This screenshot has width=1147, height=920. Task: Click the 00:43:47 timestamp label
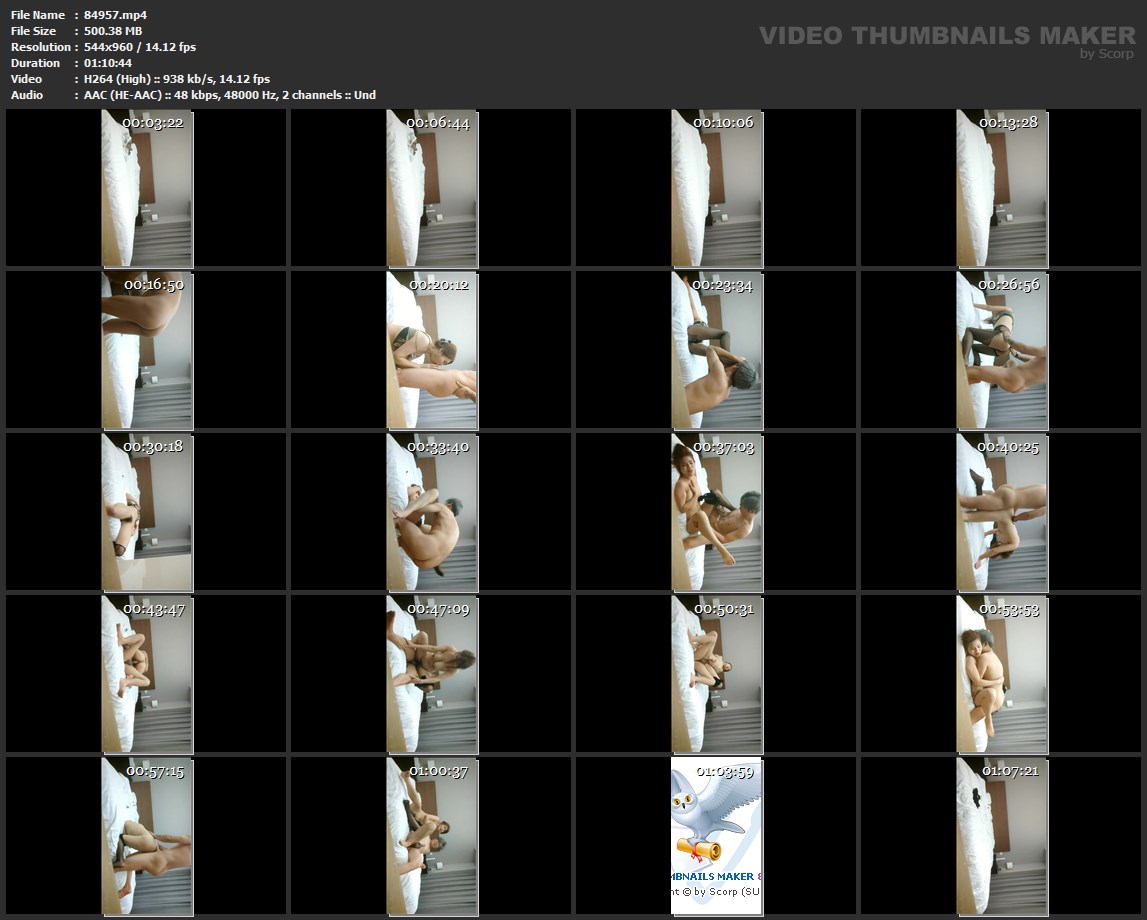[x=153, y=609]
